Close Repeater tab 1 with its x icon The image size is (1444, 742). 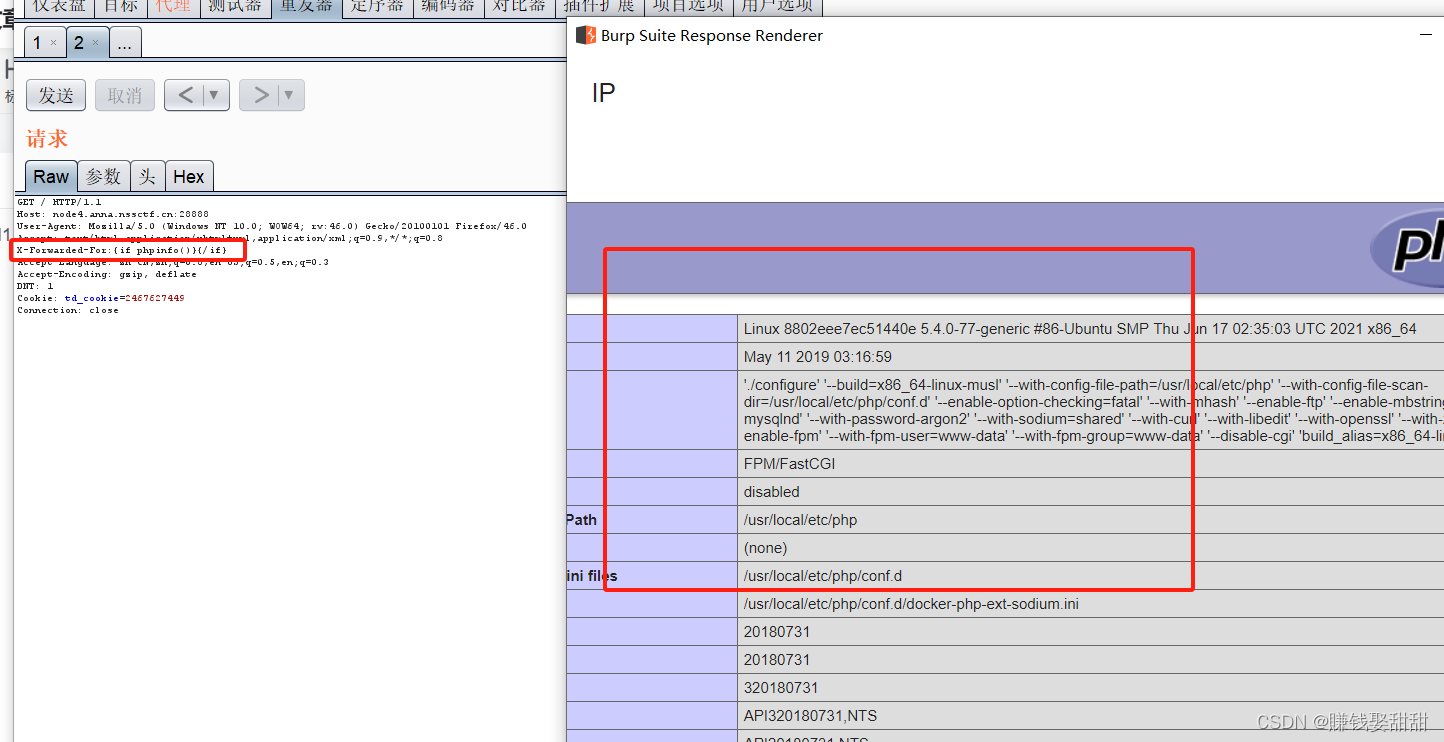(x=55, y=42)
